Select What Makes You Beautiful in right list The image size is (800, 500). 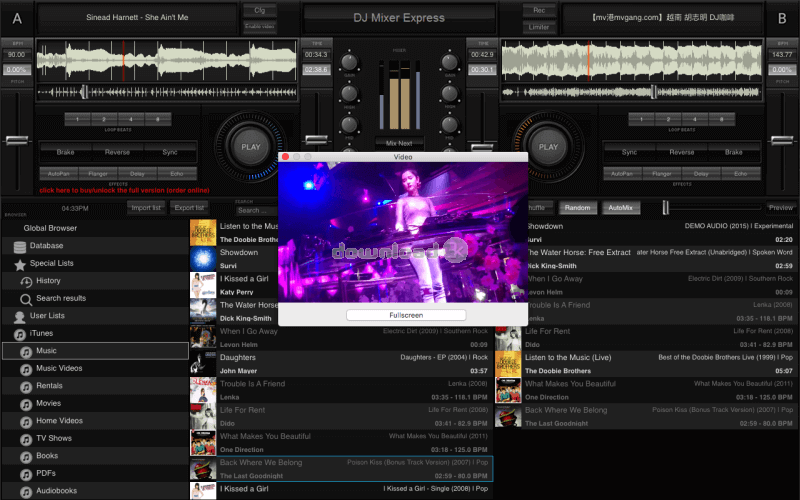coord(645,390)
